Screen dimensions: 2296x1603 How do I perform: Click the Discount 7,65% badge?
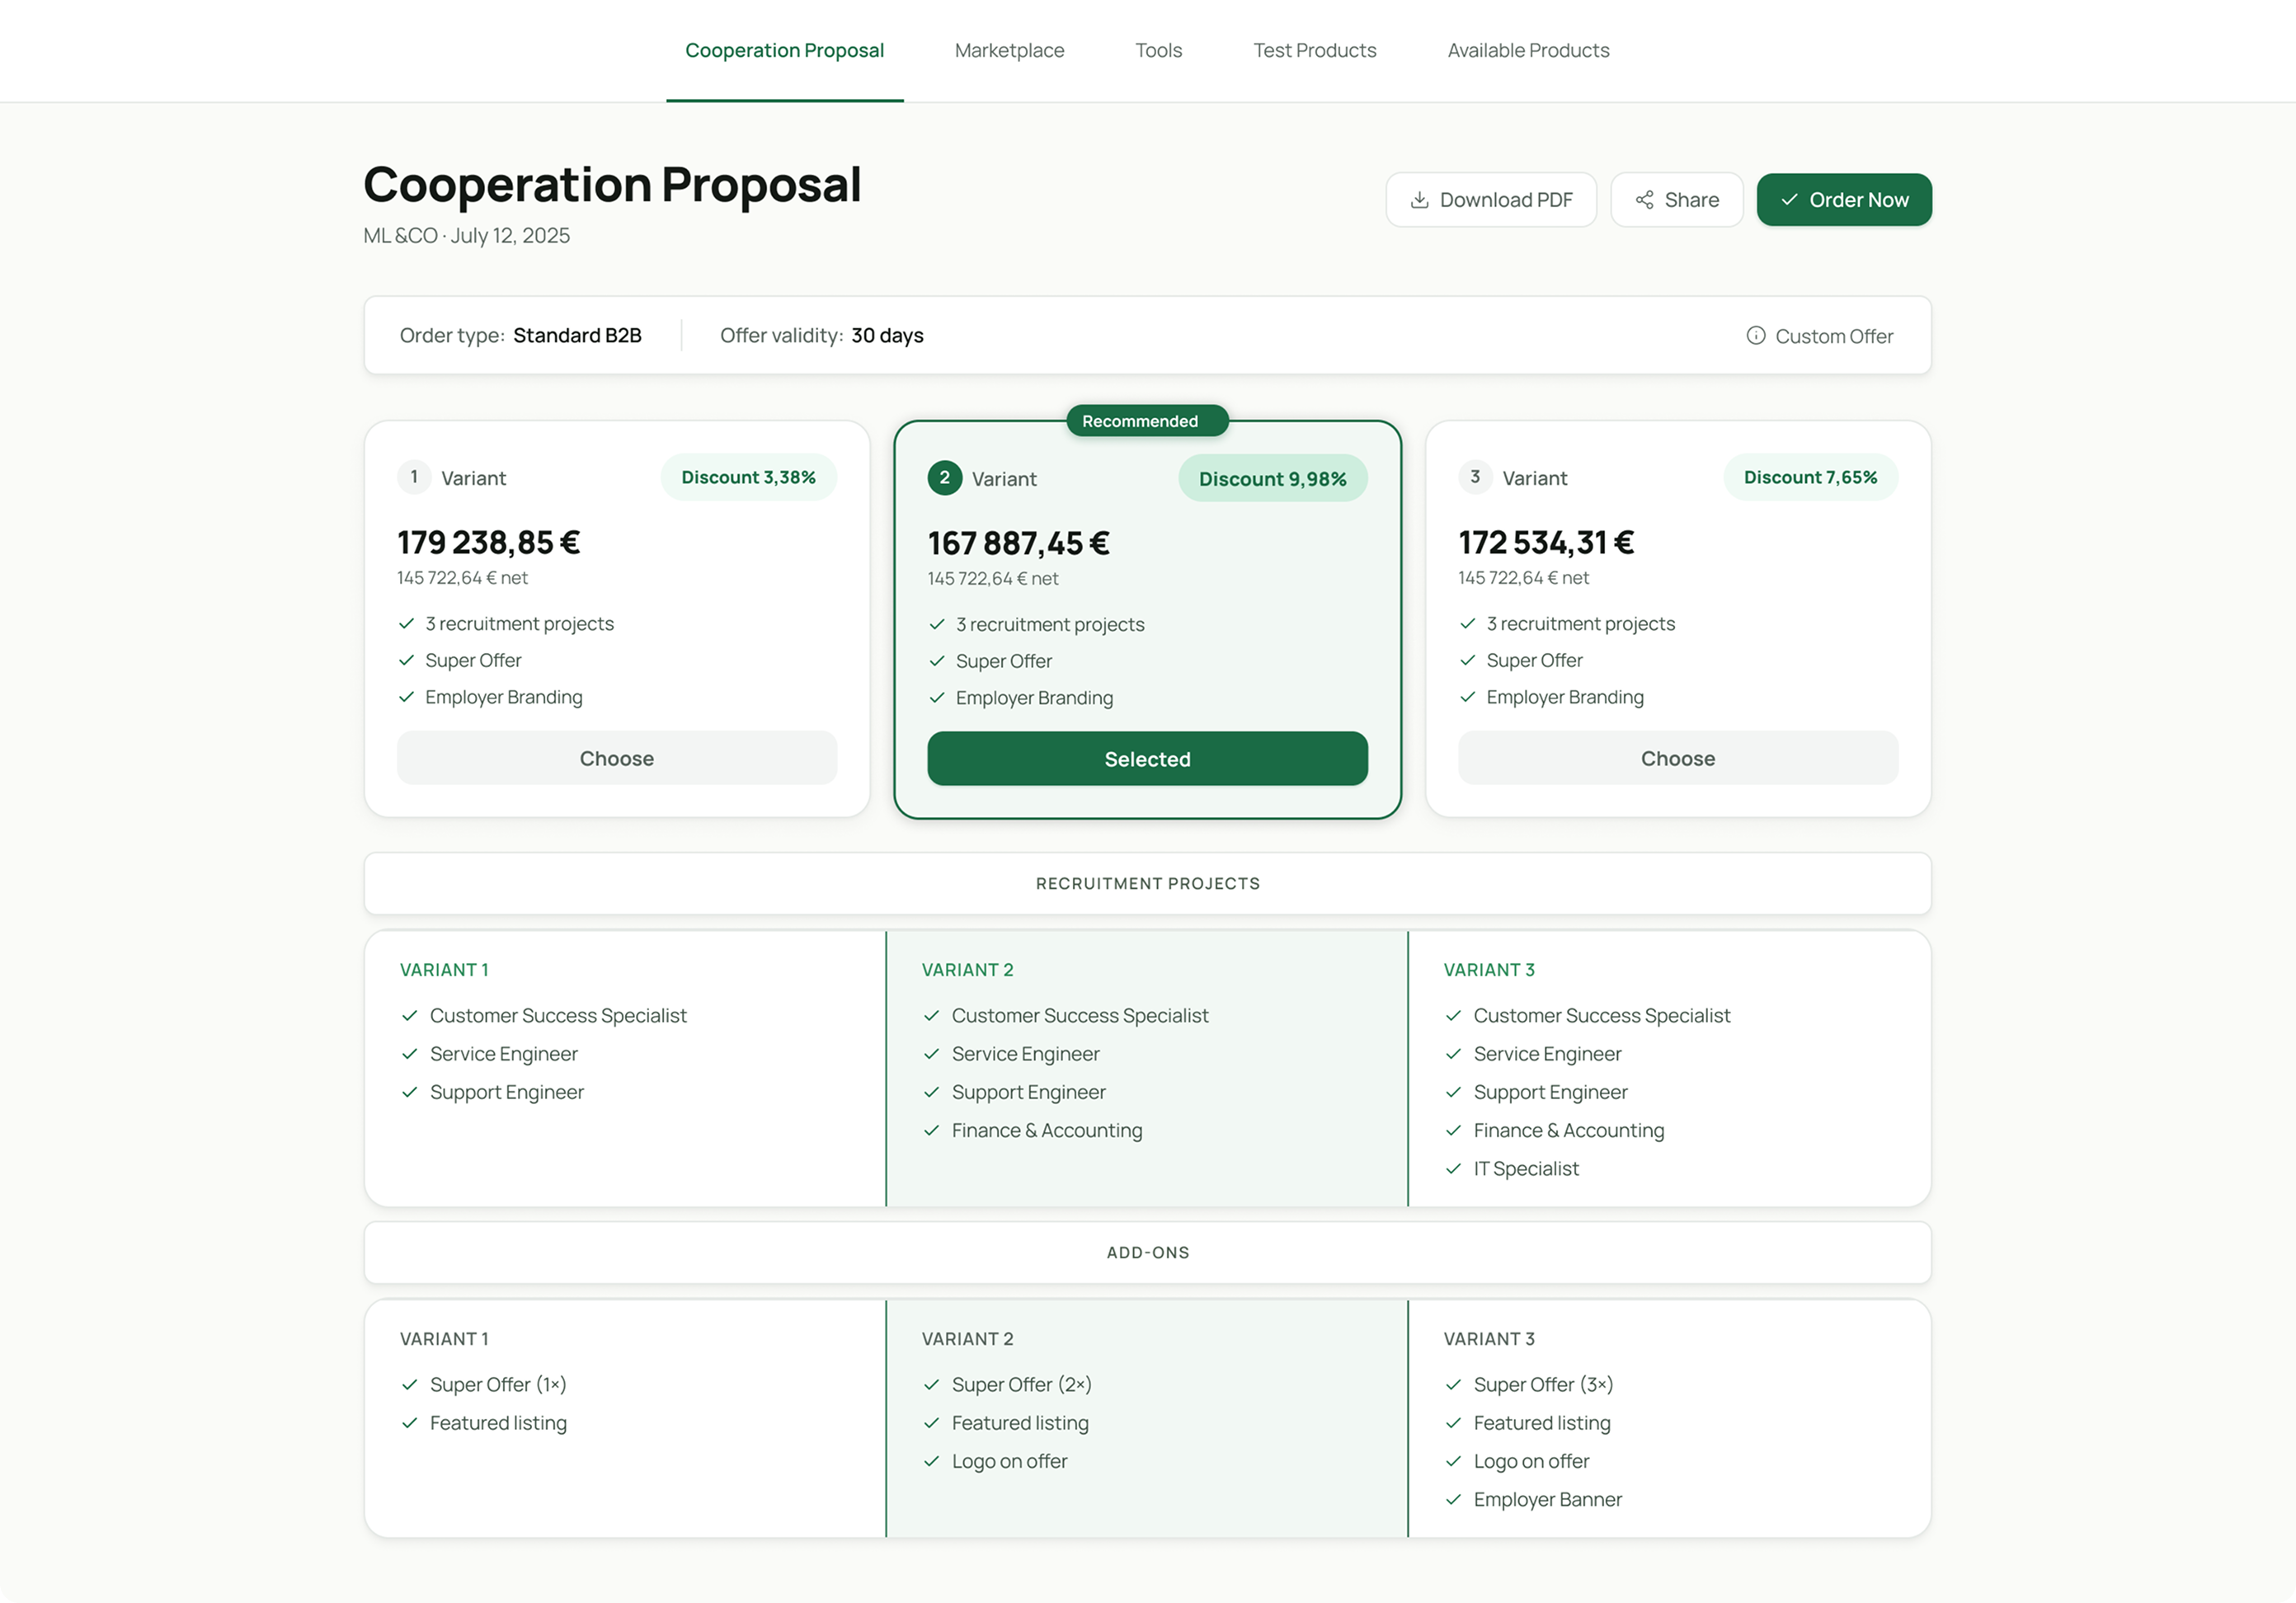[x=1810, y=477]
